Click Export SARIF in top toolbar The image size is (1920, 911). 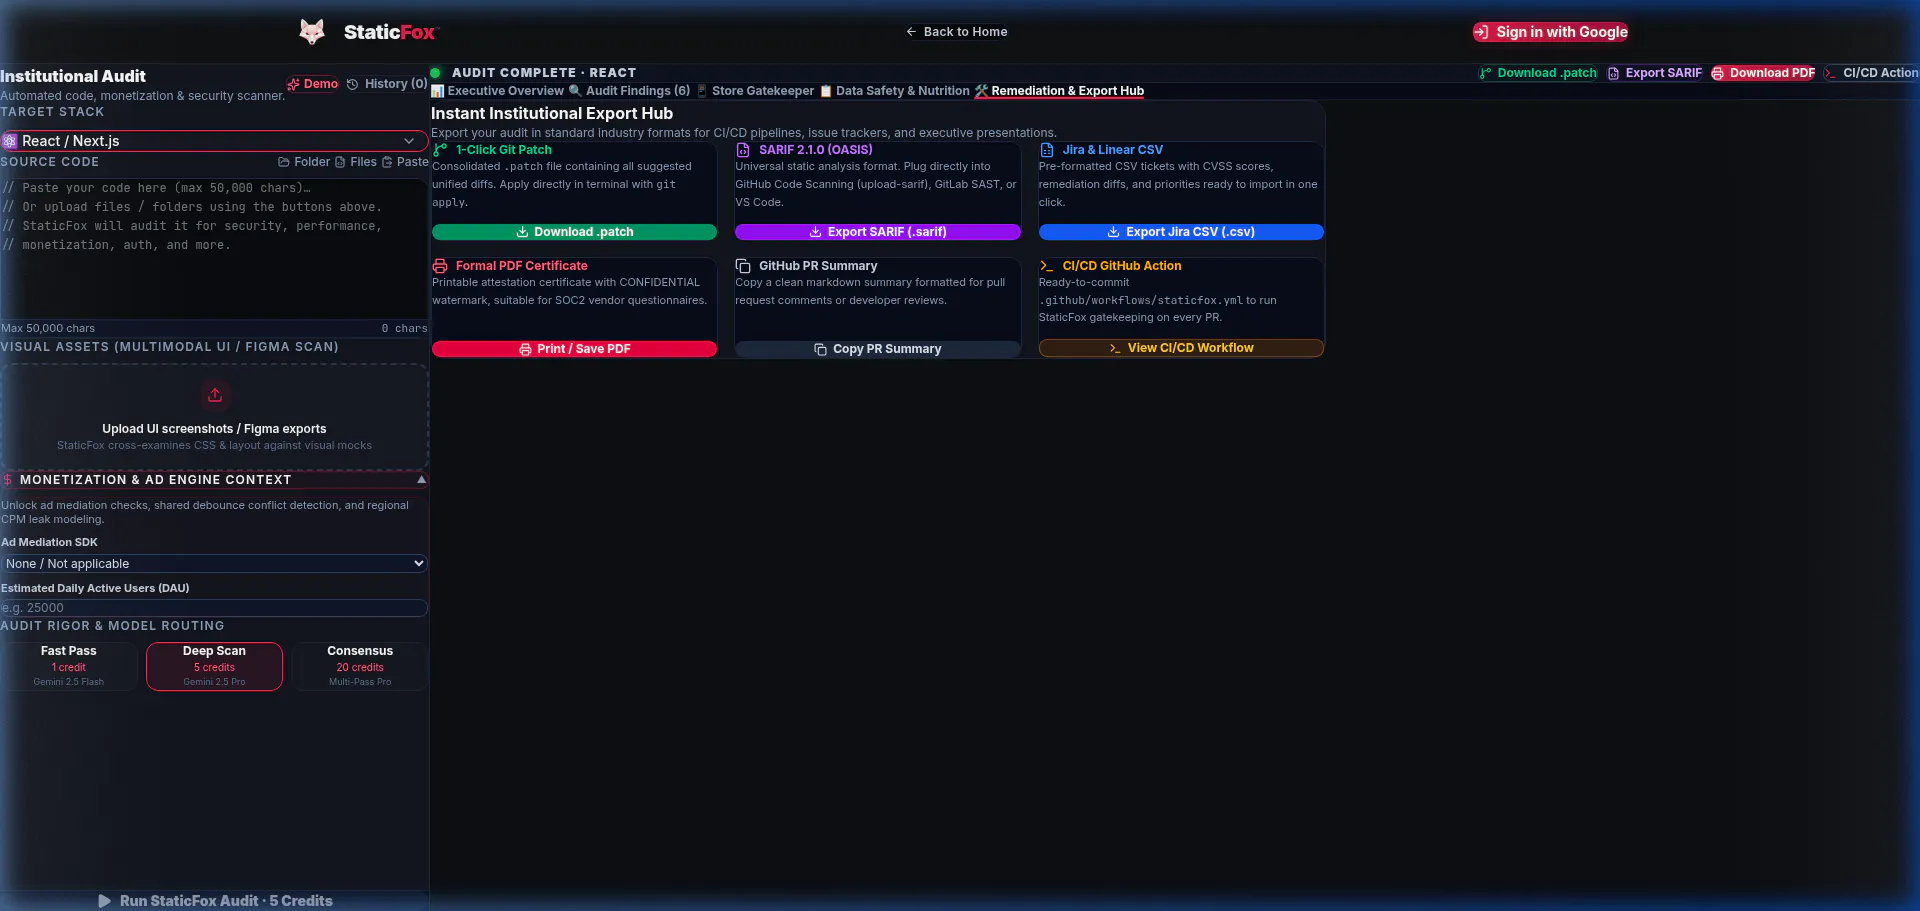(x=1655, y=73)
